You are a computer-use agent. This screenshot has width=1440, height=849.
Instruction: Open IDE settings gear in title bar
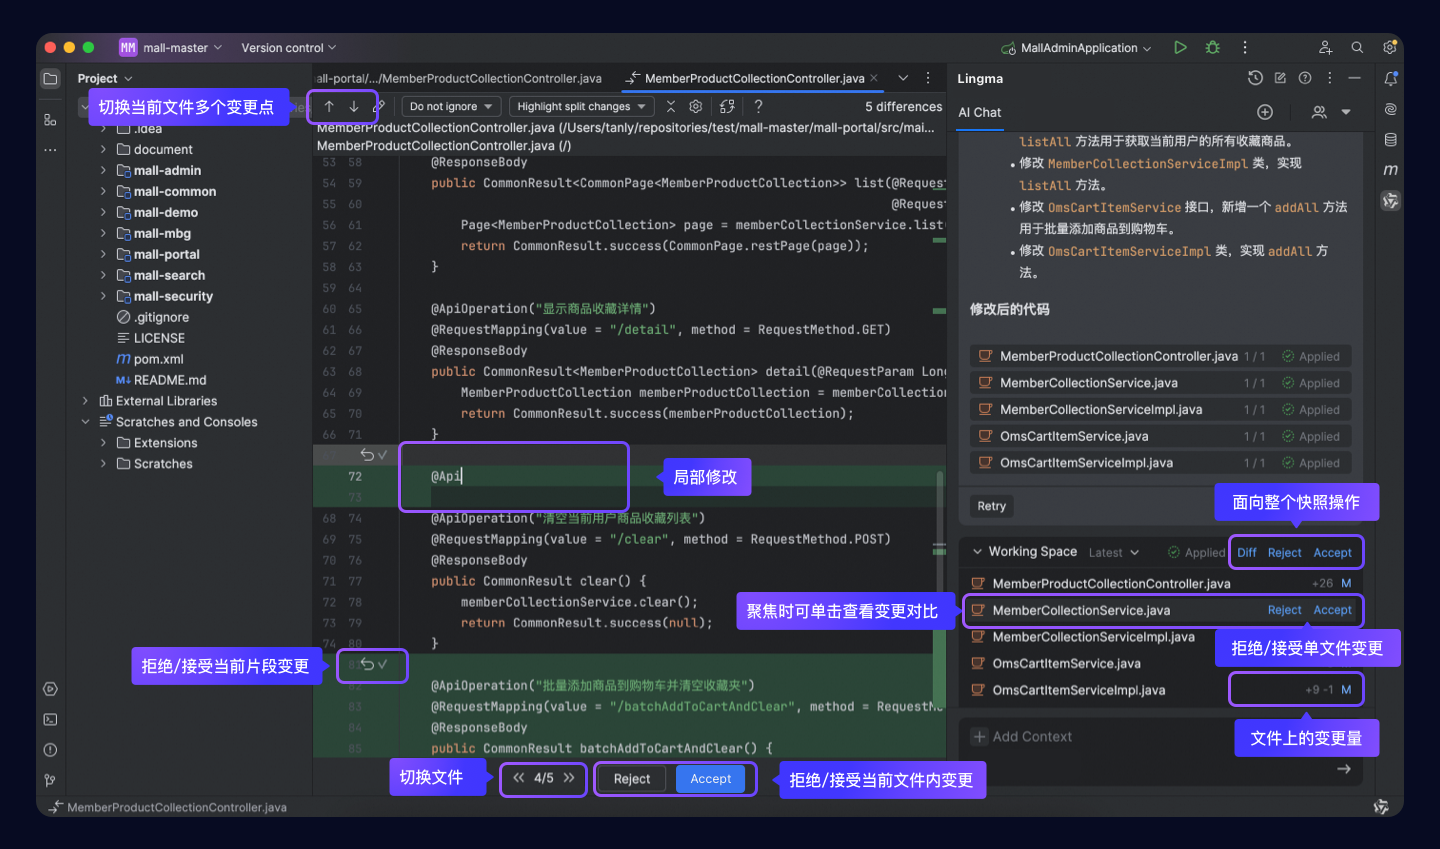pyautogui.click(x=1389, y=47)
